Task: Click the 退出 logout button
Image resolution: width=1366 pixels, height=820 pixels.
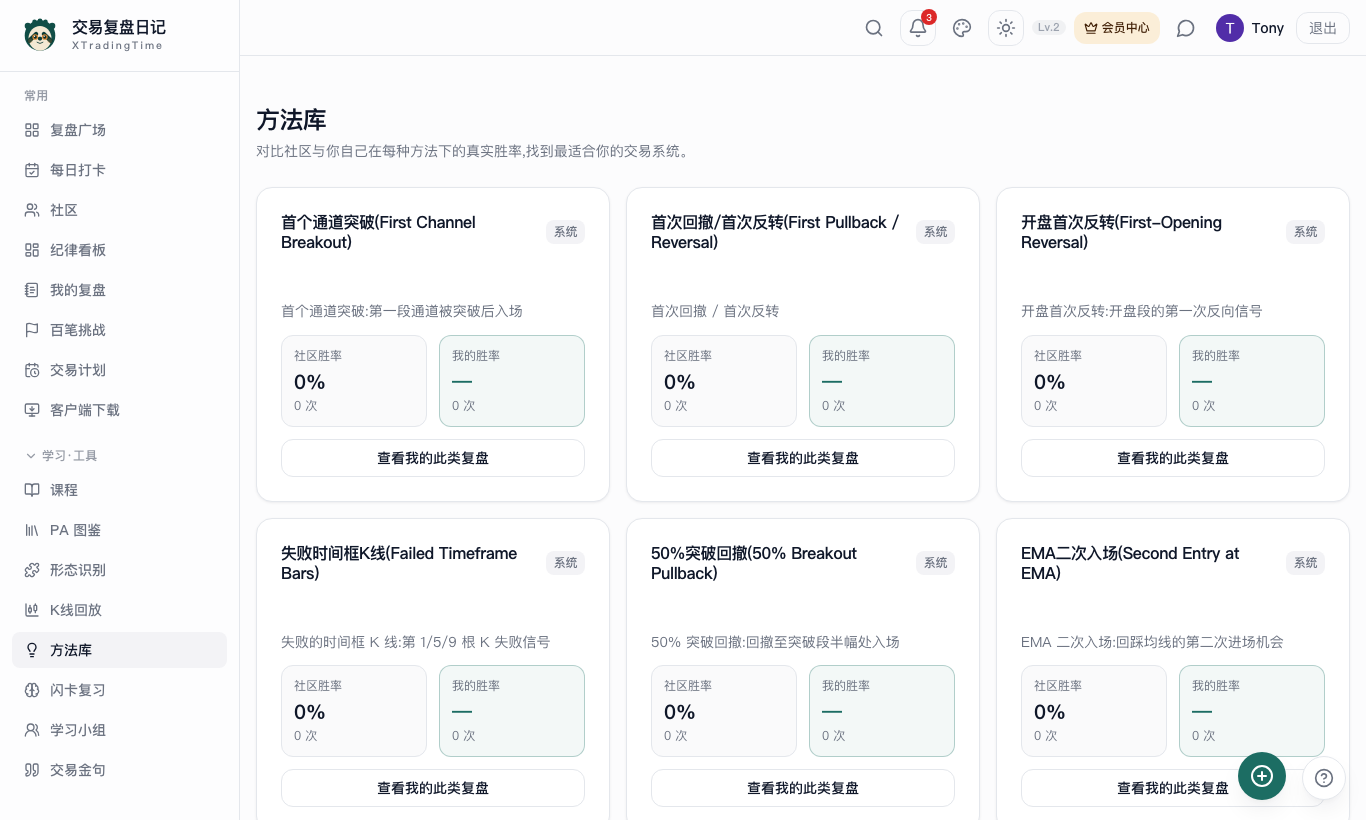Action: pos(1323,28)
